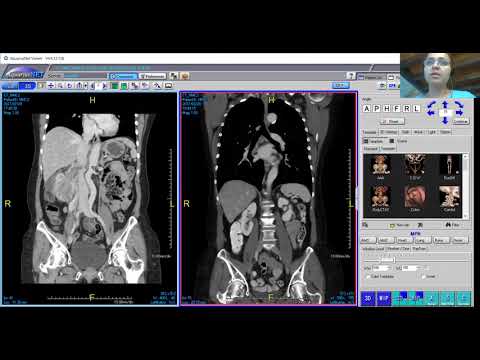Click the first MPR button in the row
The height and width of the screenshot is (360, 480).
pos(368,240)
